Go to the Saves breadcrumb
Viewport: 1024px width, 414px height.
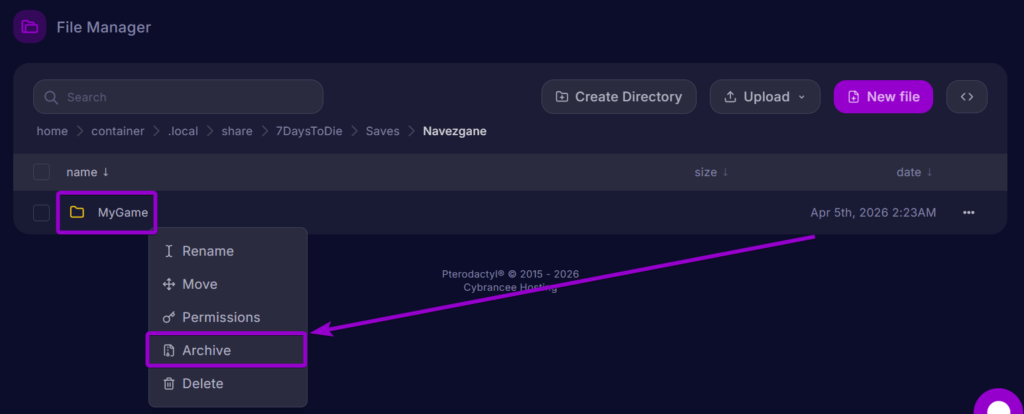(x=383, y=131)
